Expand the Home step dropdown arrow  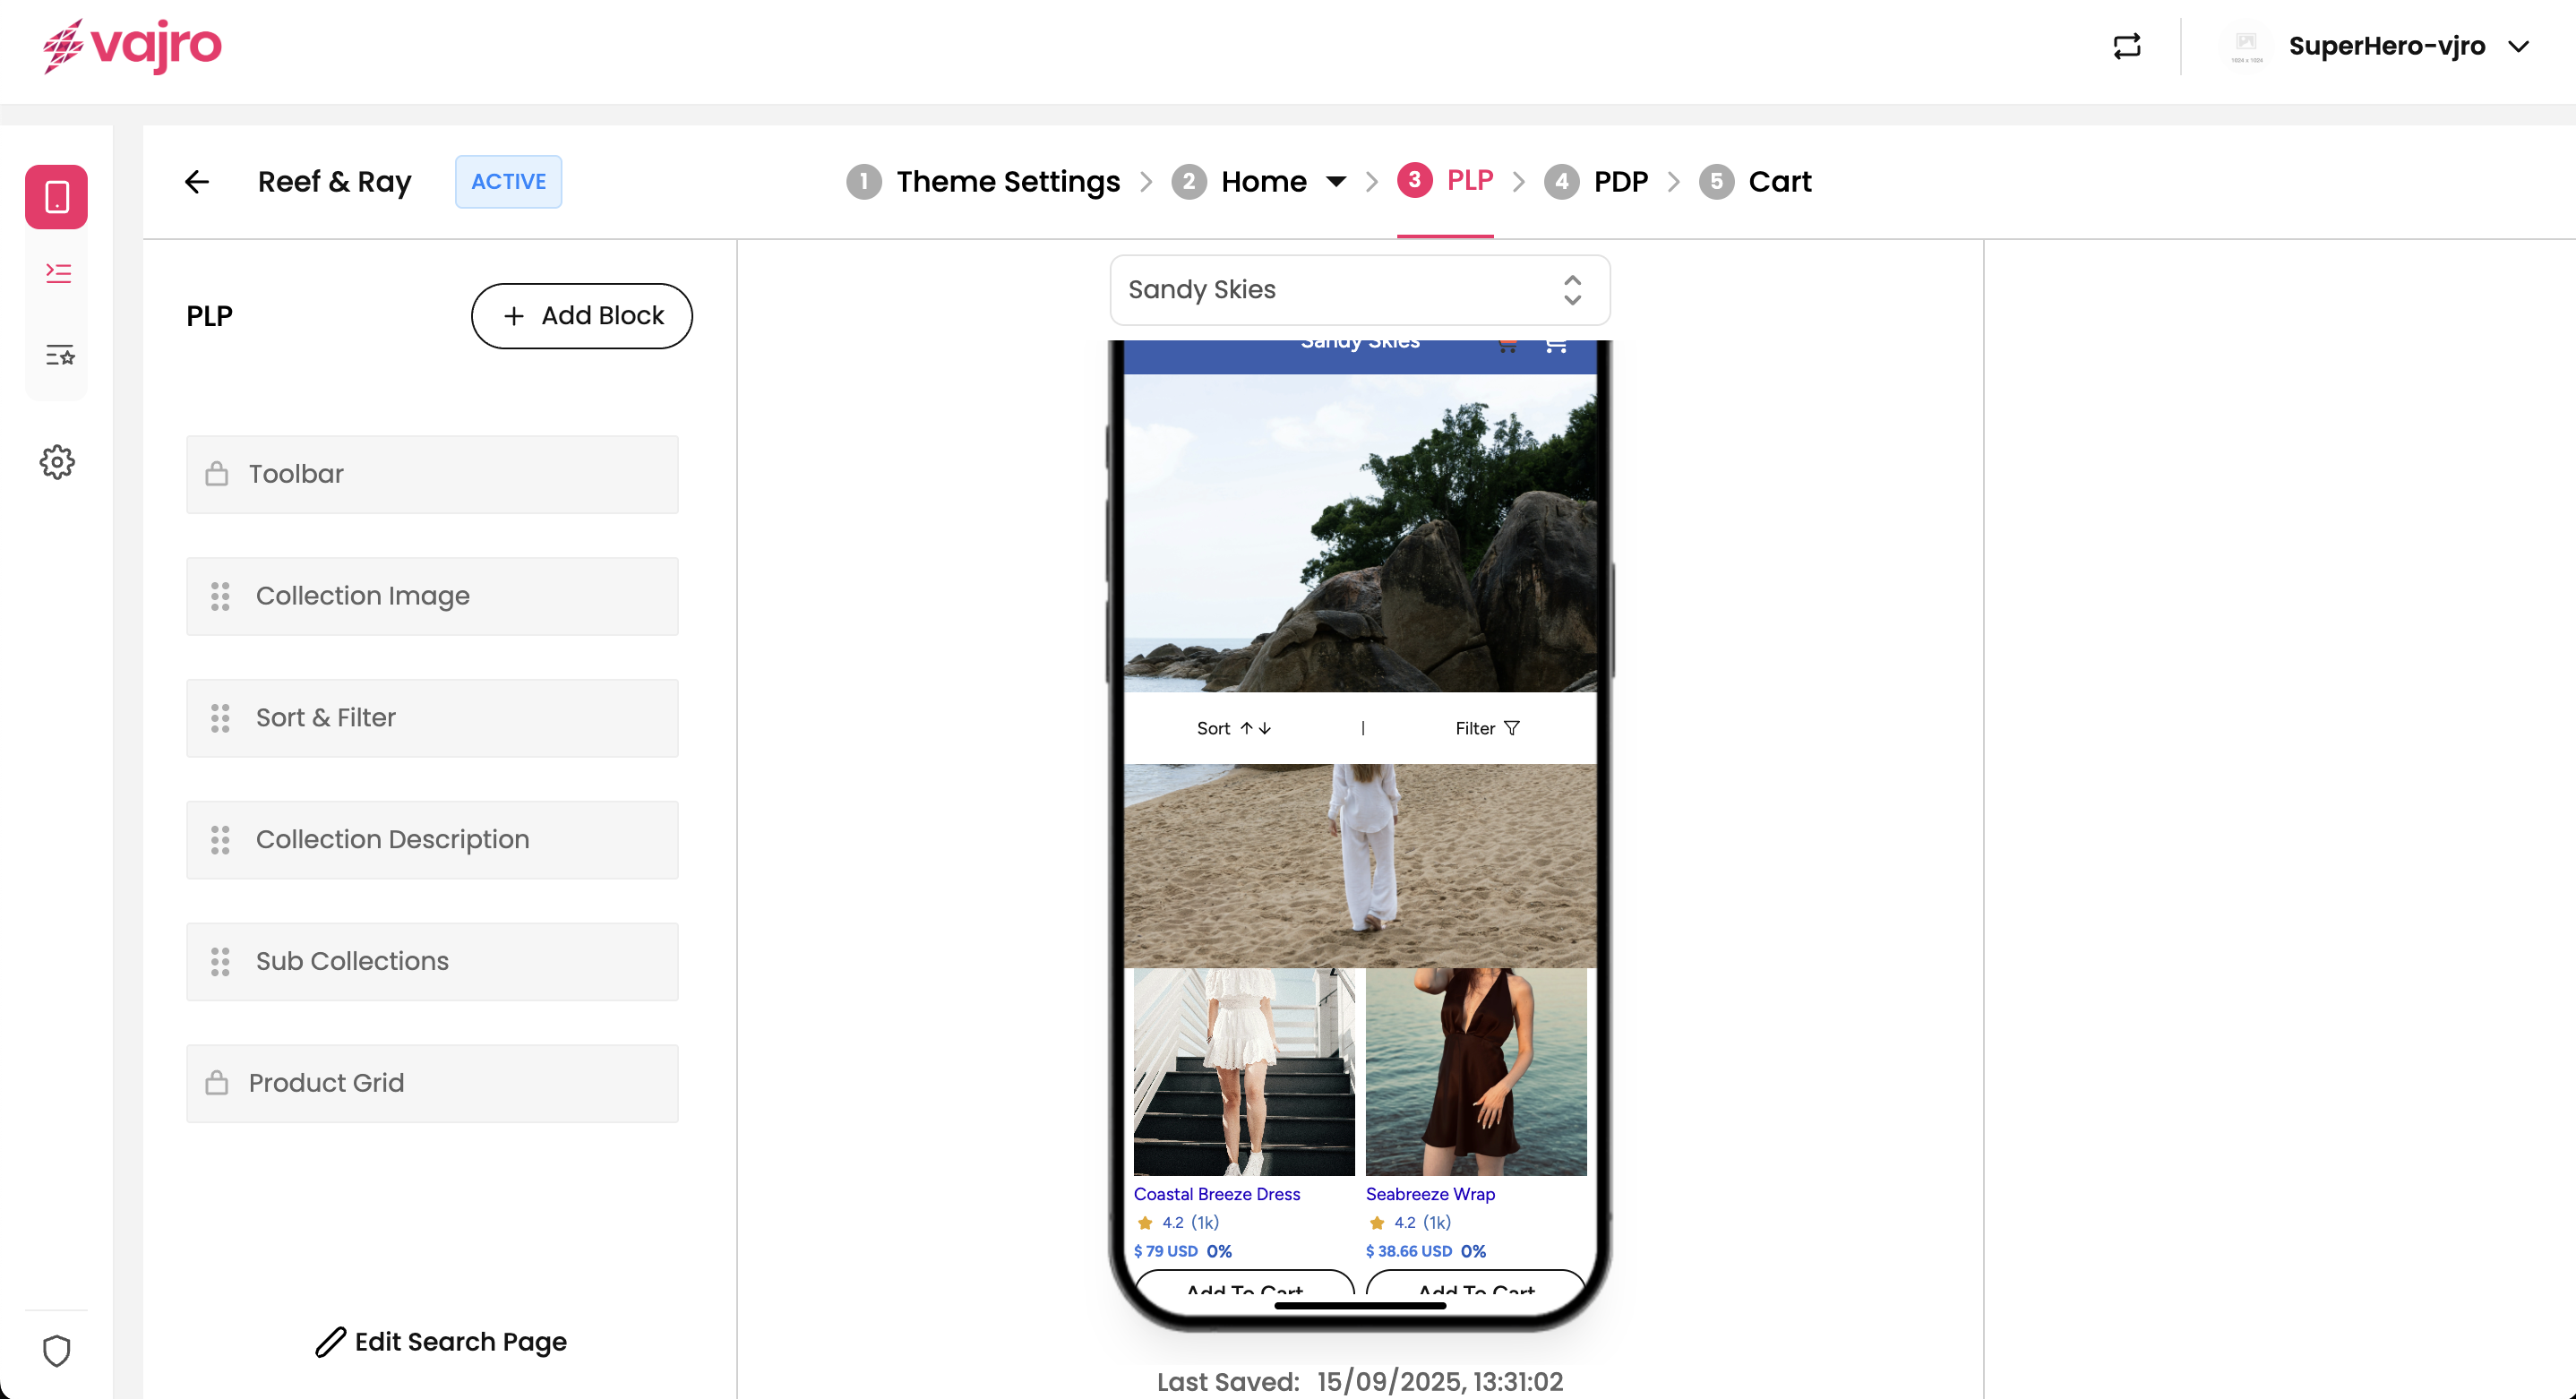[1335, 181]
